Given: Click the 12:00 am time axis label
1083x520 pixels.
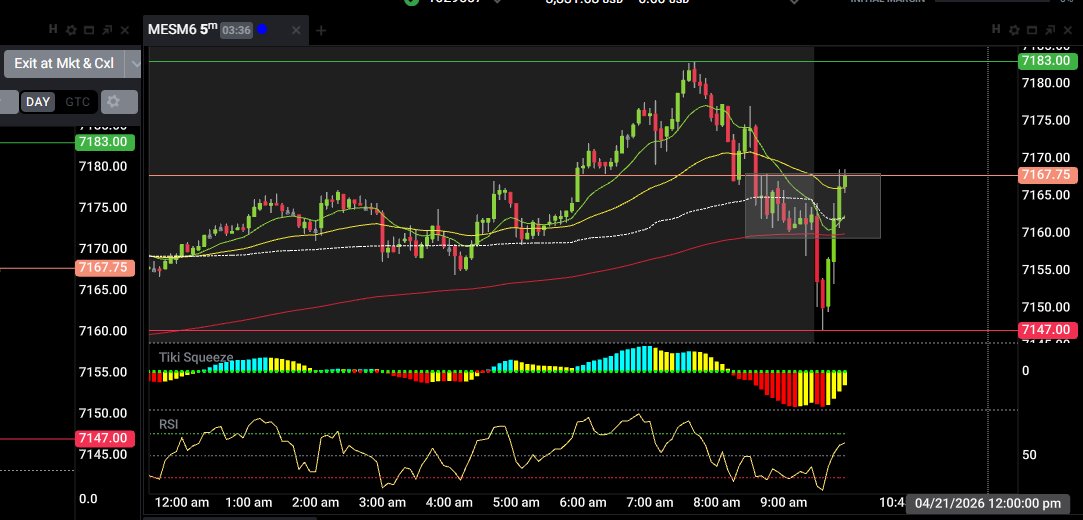Looking at the screenshot, I should 182,503.
